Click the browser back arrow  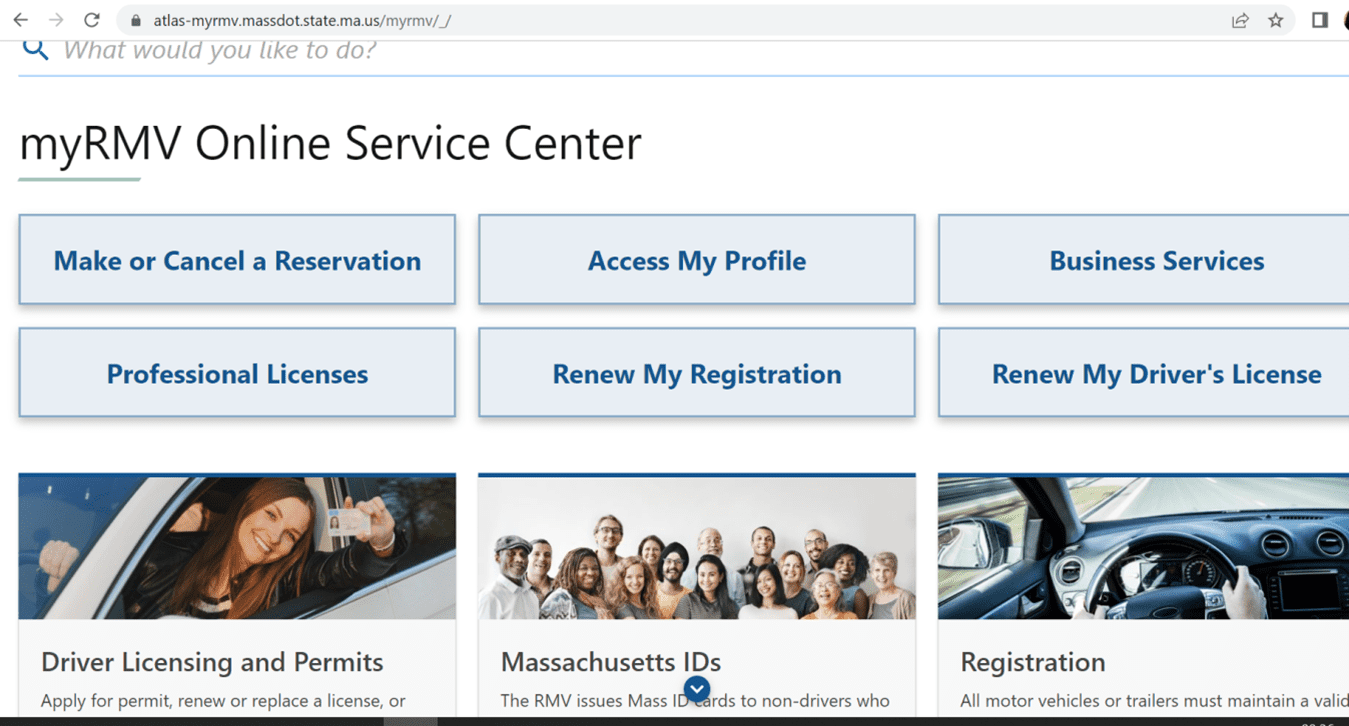pyautogui.click(x=22, y=18)
